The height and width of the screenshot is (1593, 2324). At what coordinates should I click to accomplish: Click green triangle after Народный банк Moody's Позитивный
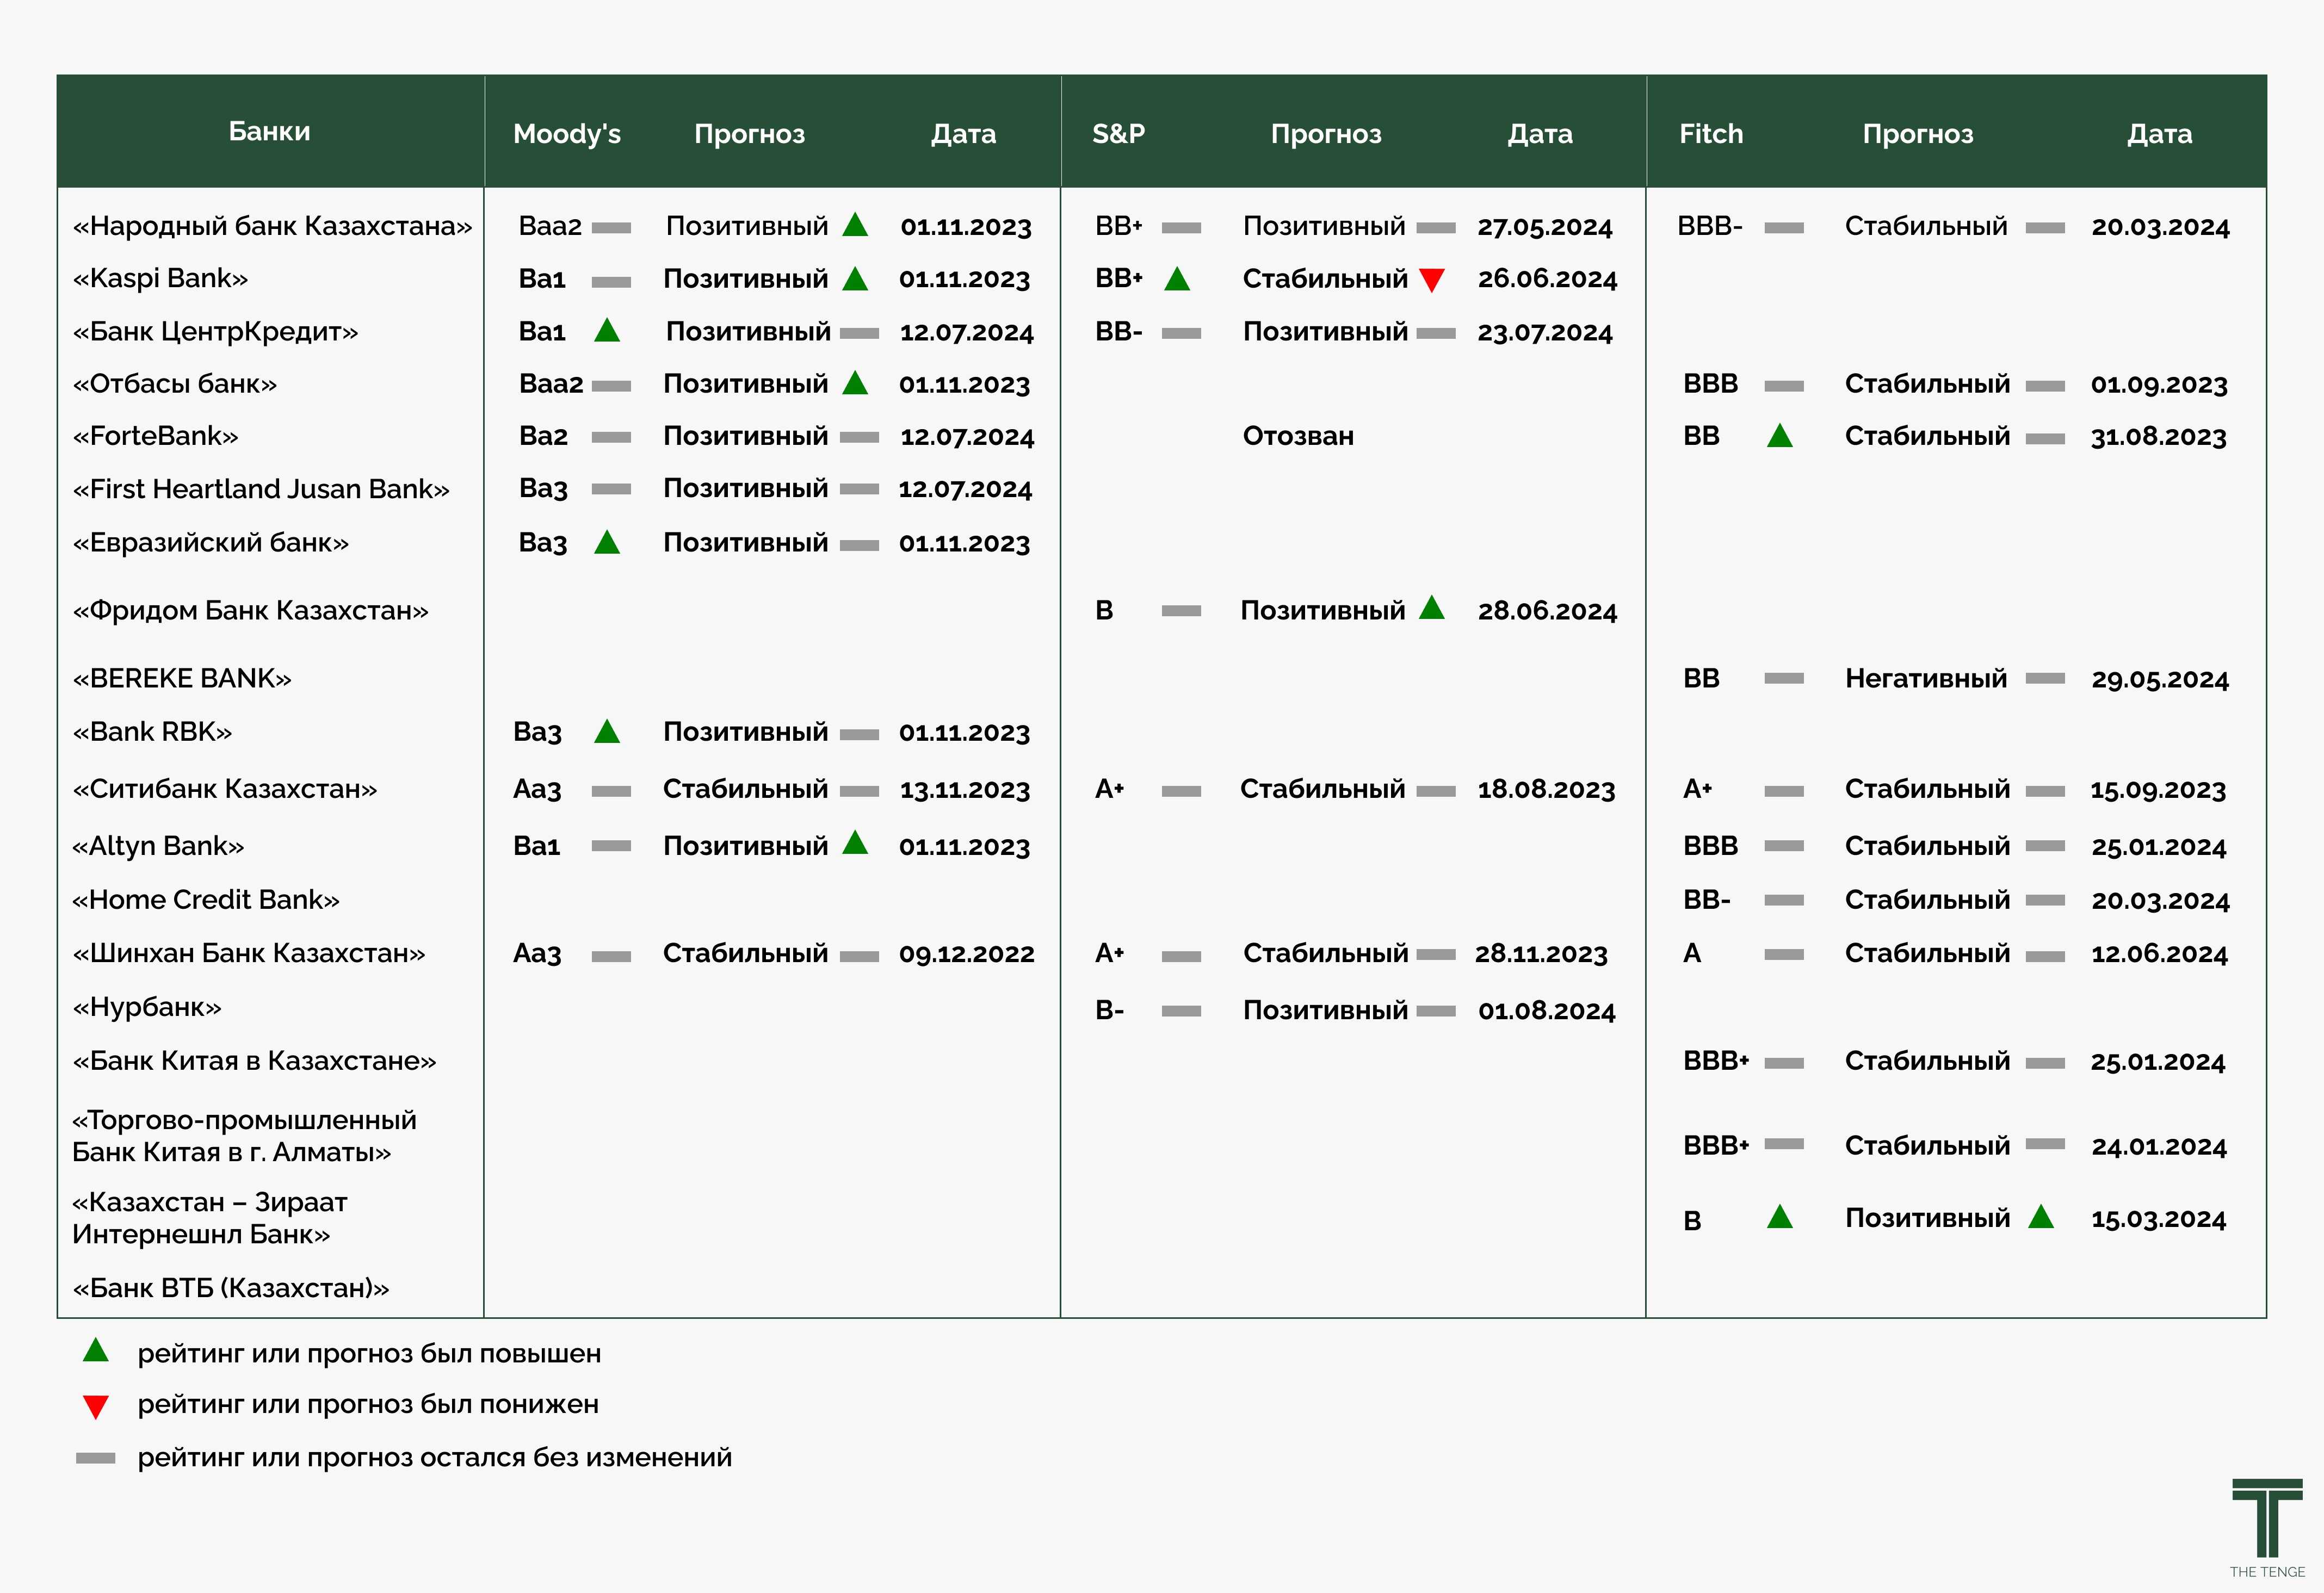coord(855,224)
